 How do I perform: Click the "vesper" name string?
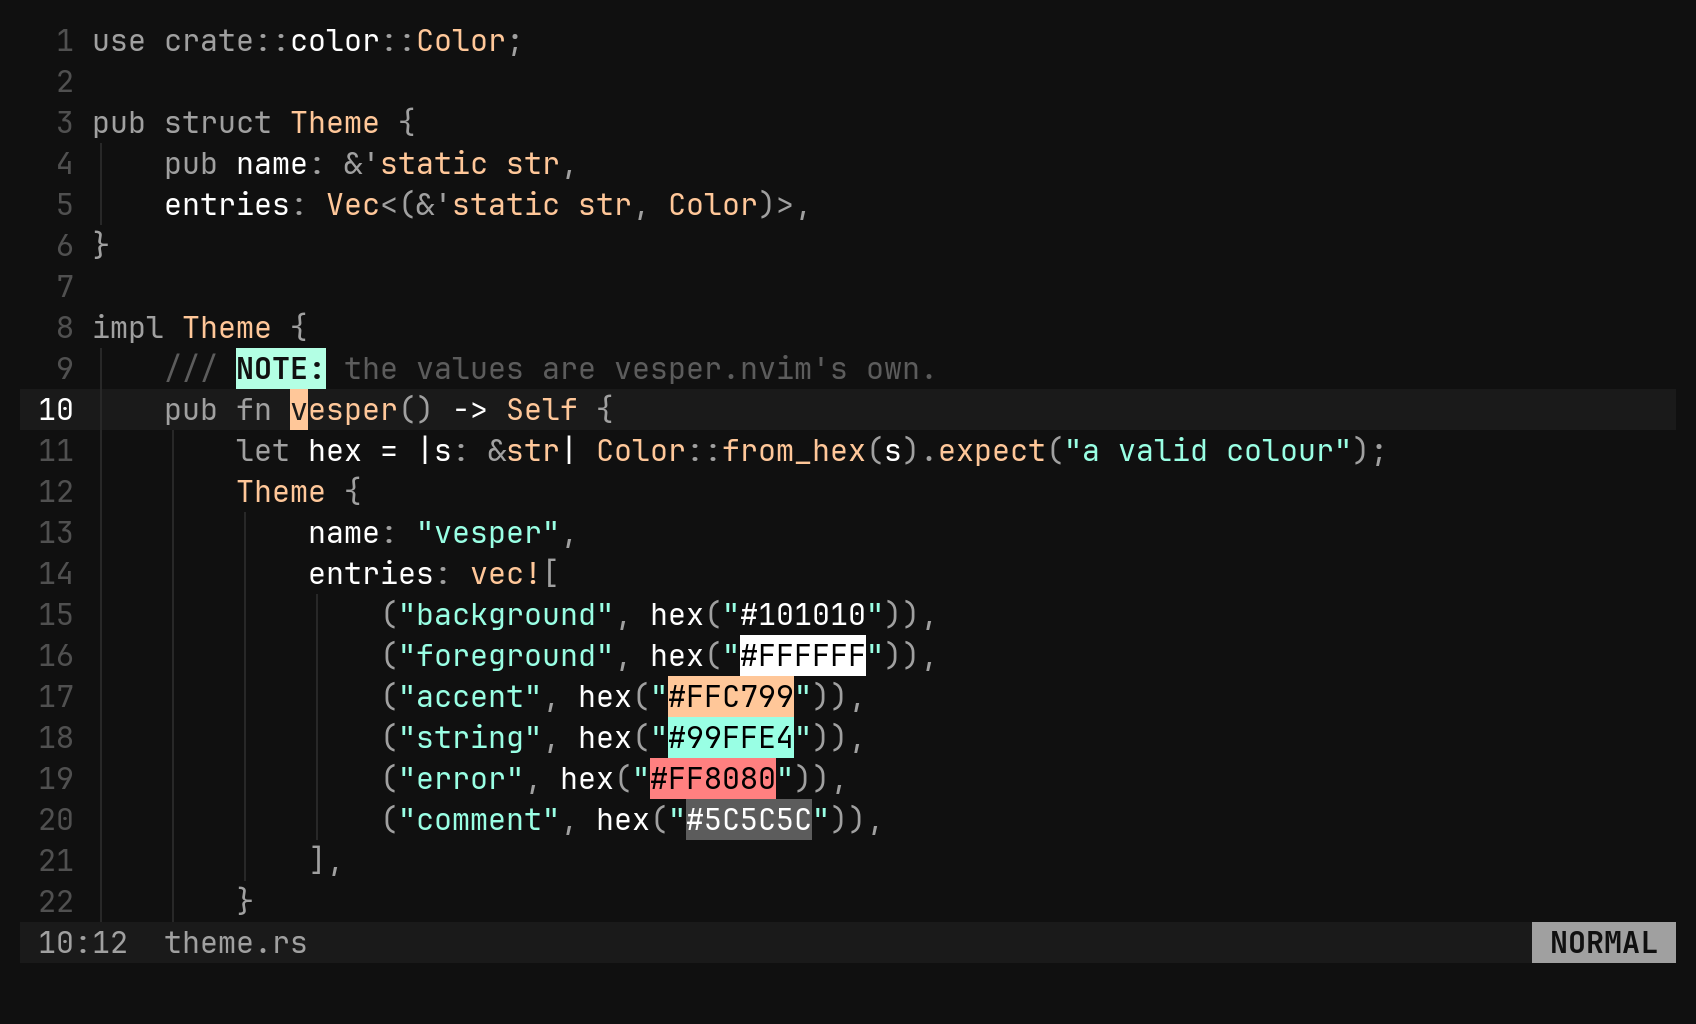[488, 533]
